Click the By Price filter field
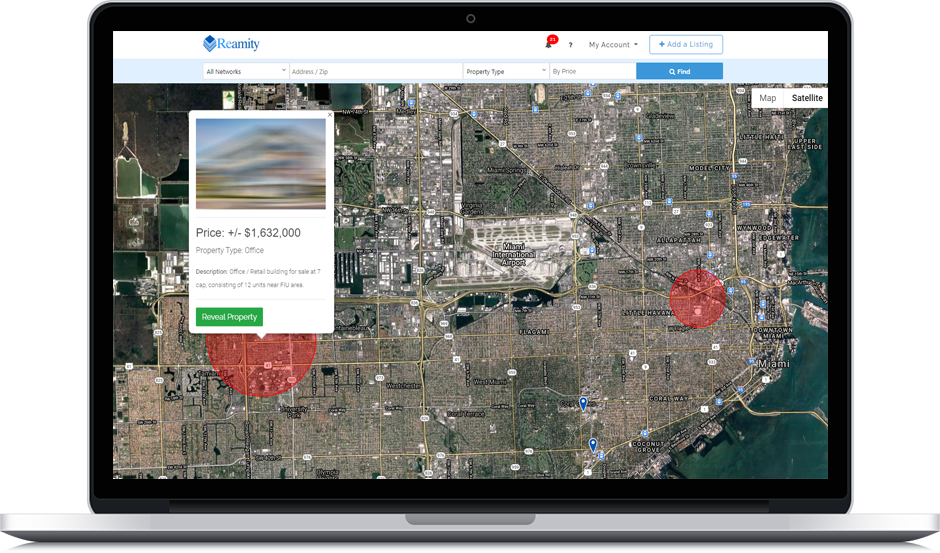 [x=592, y=71]
